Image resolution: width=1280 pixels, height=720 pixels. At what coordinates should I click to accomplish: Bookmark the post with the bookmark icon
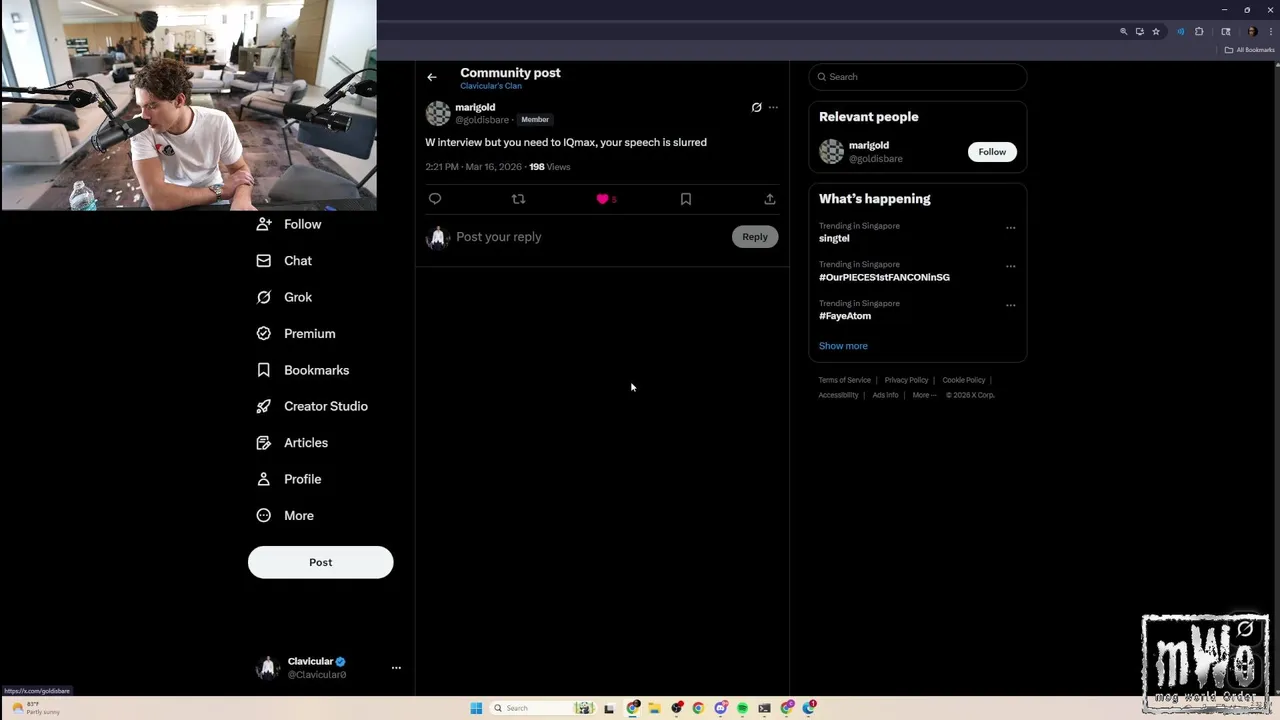tap(686, 199)
